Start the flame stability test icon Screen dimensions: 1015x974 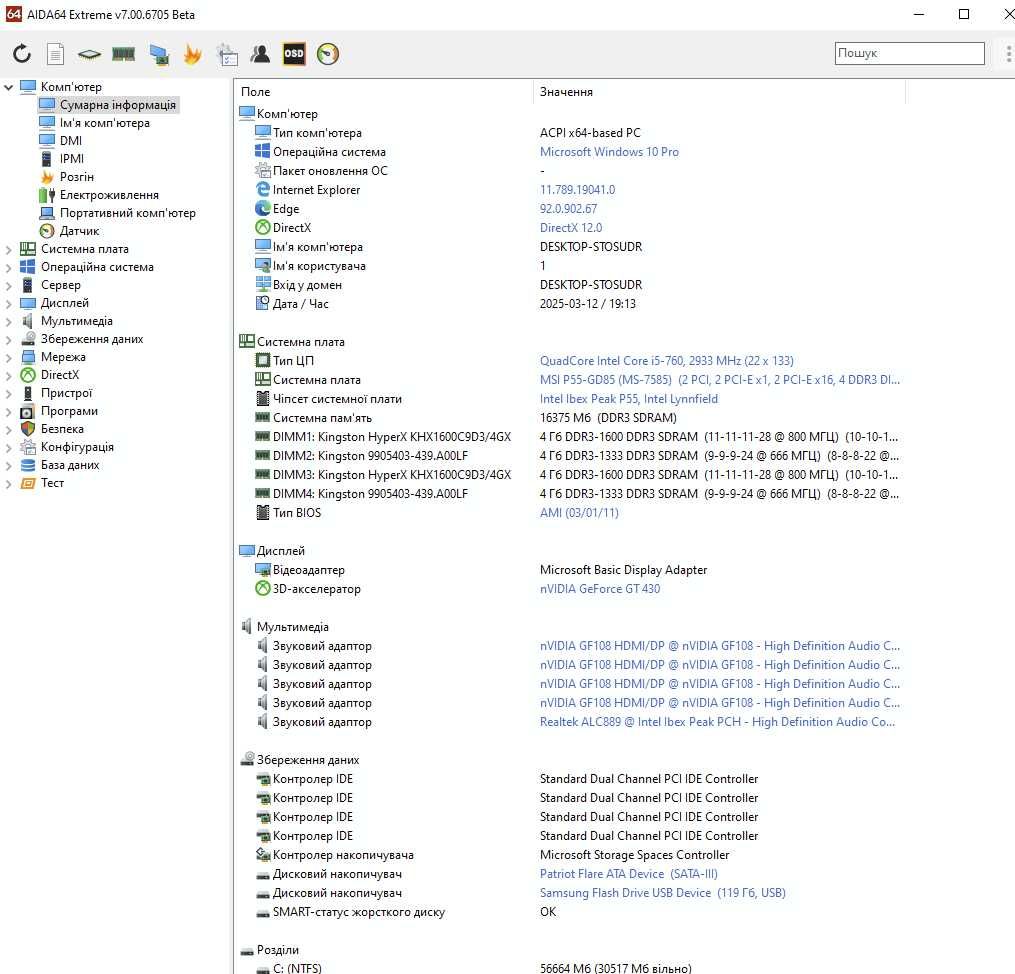pos(192,54)
